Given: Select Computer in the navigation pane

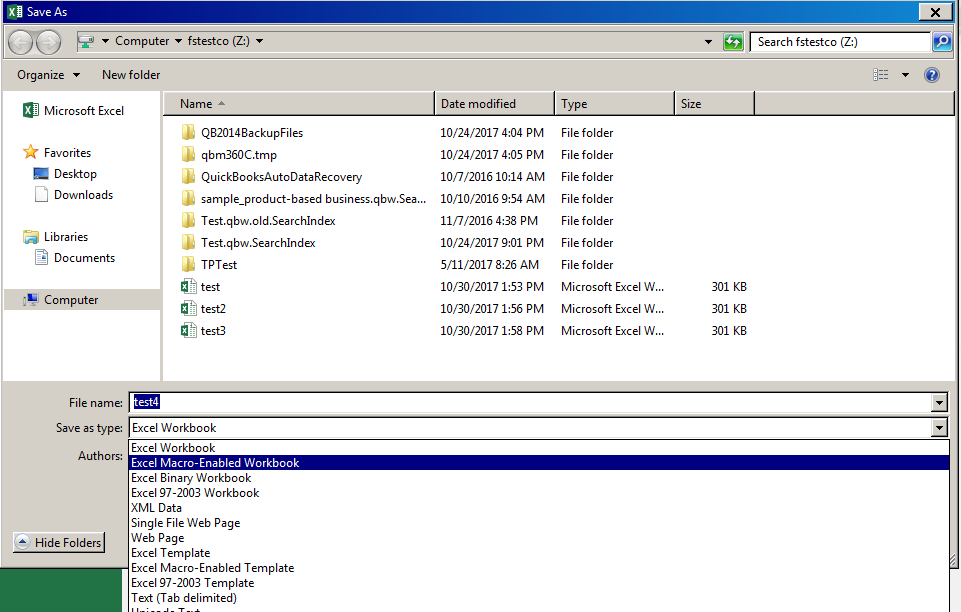Looking at the screenshot, I should coord(82,300).
